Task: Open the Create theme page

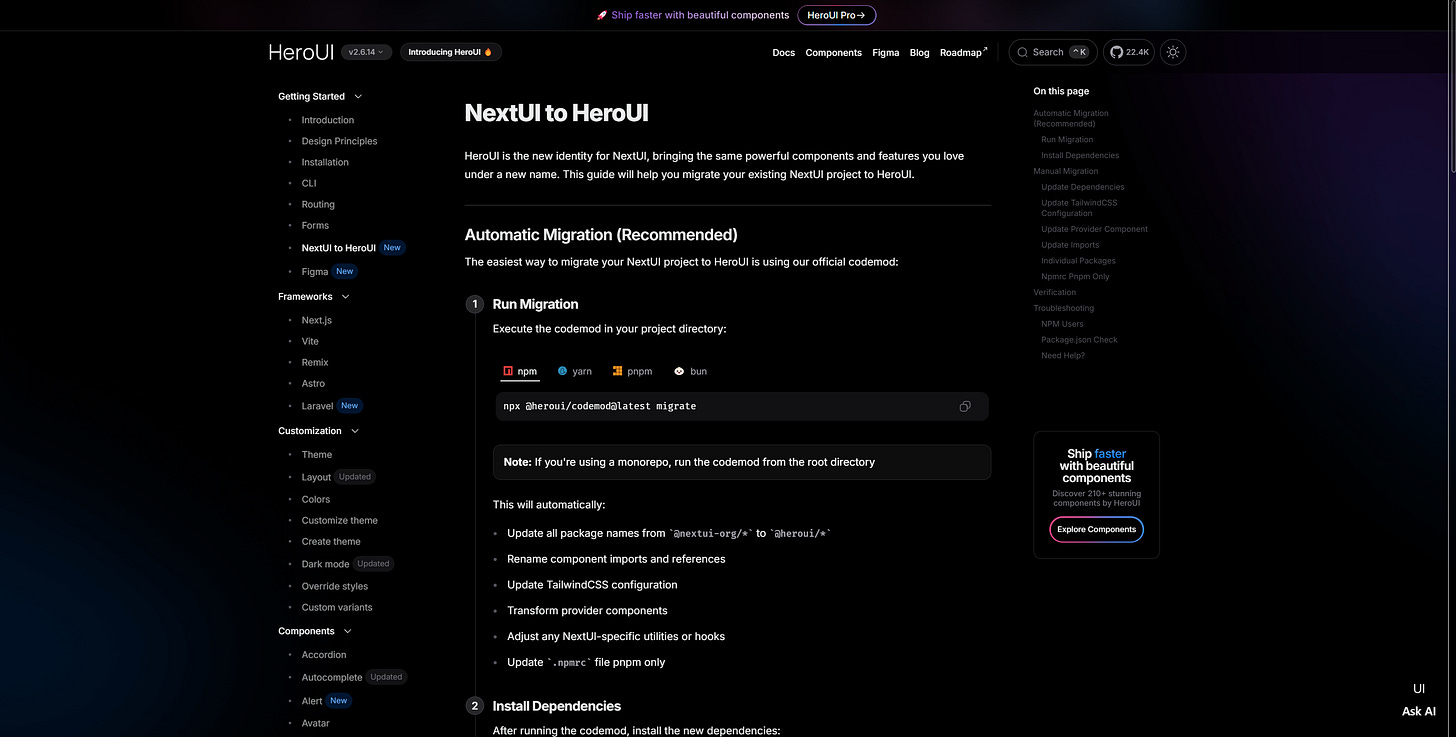Action: pos(331,541)
